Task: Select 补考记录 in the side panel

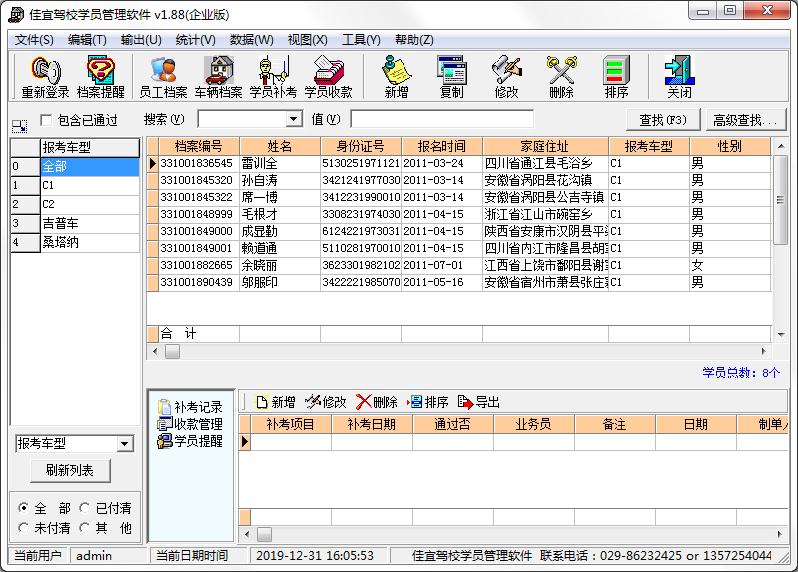Action: [190, 407]
